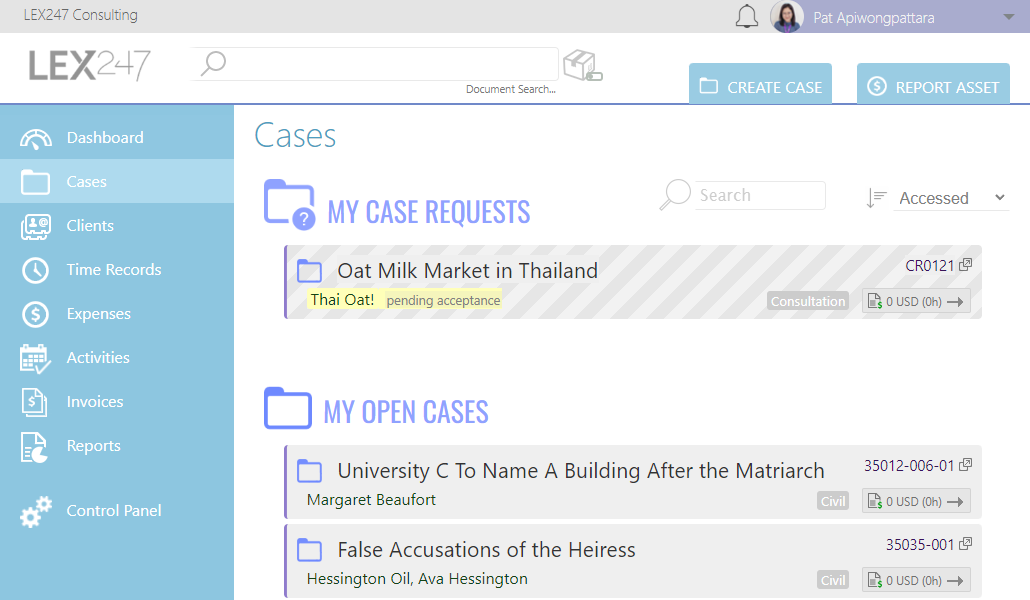Focus the cases Search field
Screen dimensions: 1030x600
tap(760, 195)
